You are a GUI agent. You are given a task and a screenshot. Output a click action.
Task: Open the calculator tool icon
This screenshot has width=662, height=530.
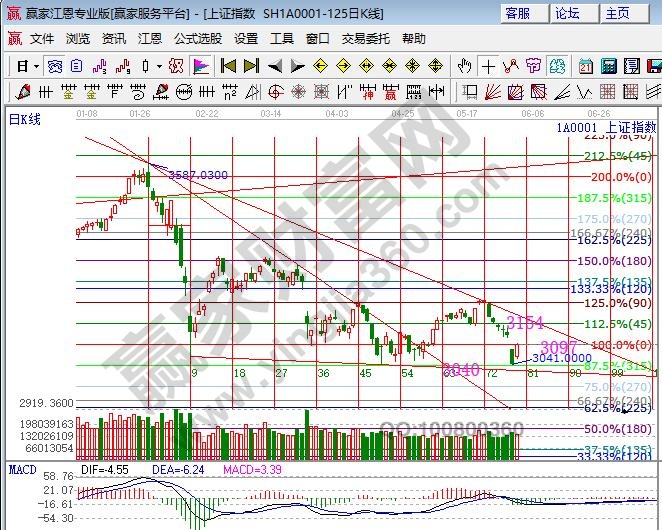pyautogui.click(x=608, y=66)
